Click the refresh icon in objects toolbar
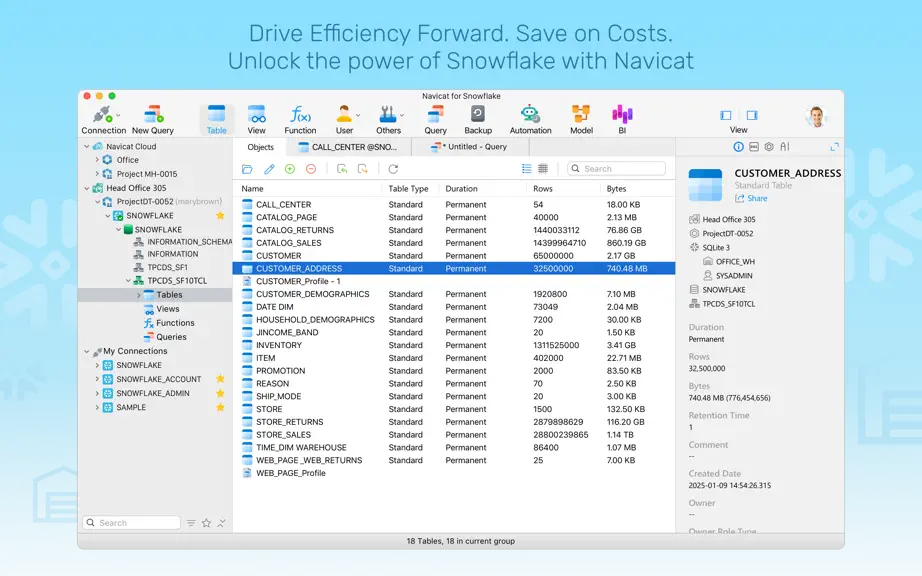Screen dimensions: 922x576 (393, 169)
